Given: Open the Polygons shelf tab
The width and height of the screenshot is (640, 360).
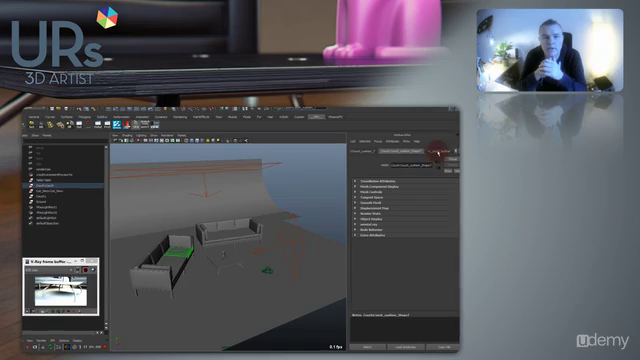Looking at the screenshot, I should coord(84,117).
